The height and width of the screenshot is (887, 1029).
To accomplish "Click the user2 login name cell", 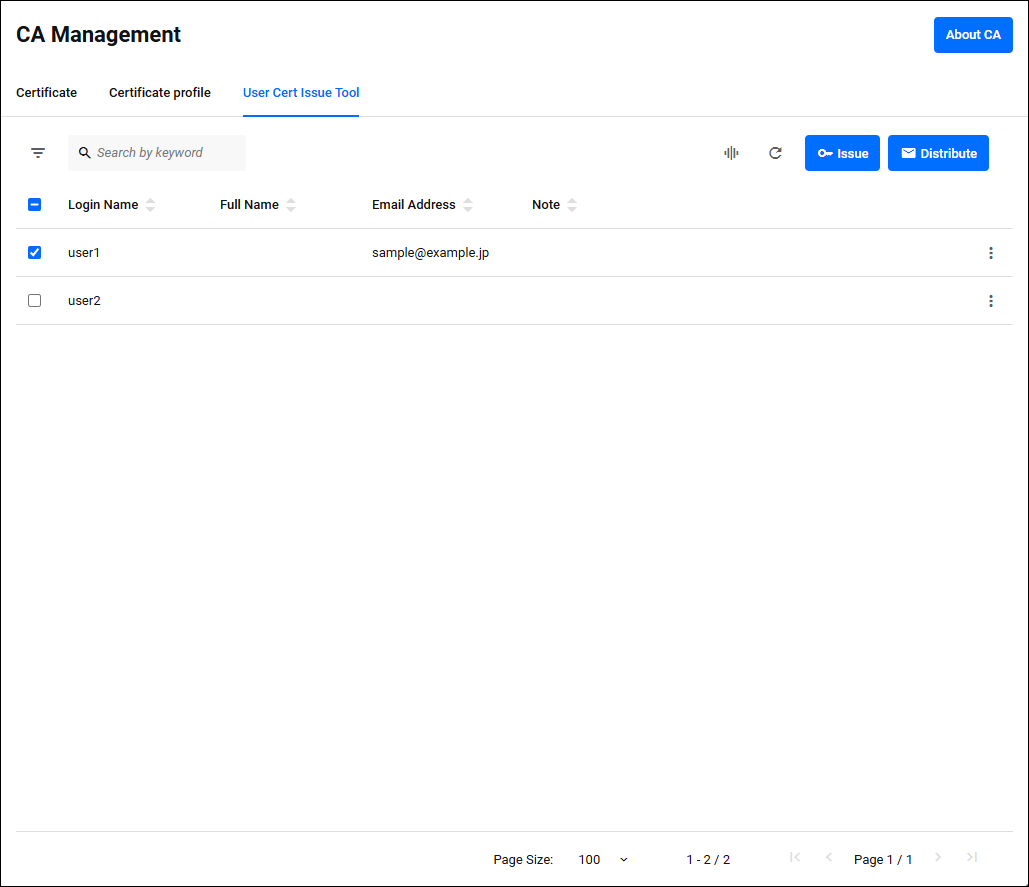I will (x=84, y=300).
